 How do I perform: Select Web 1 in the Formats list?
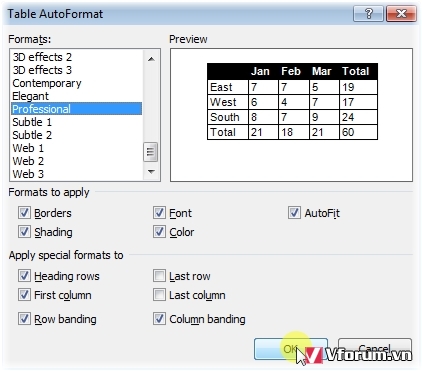point(76,148)
